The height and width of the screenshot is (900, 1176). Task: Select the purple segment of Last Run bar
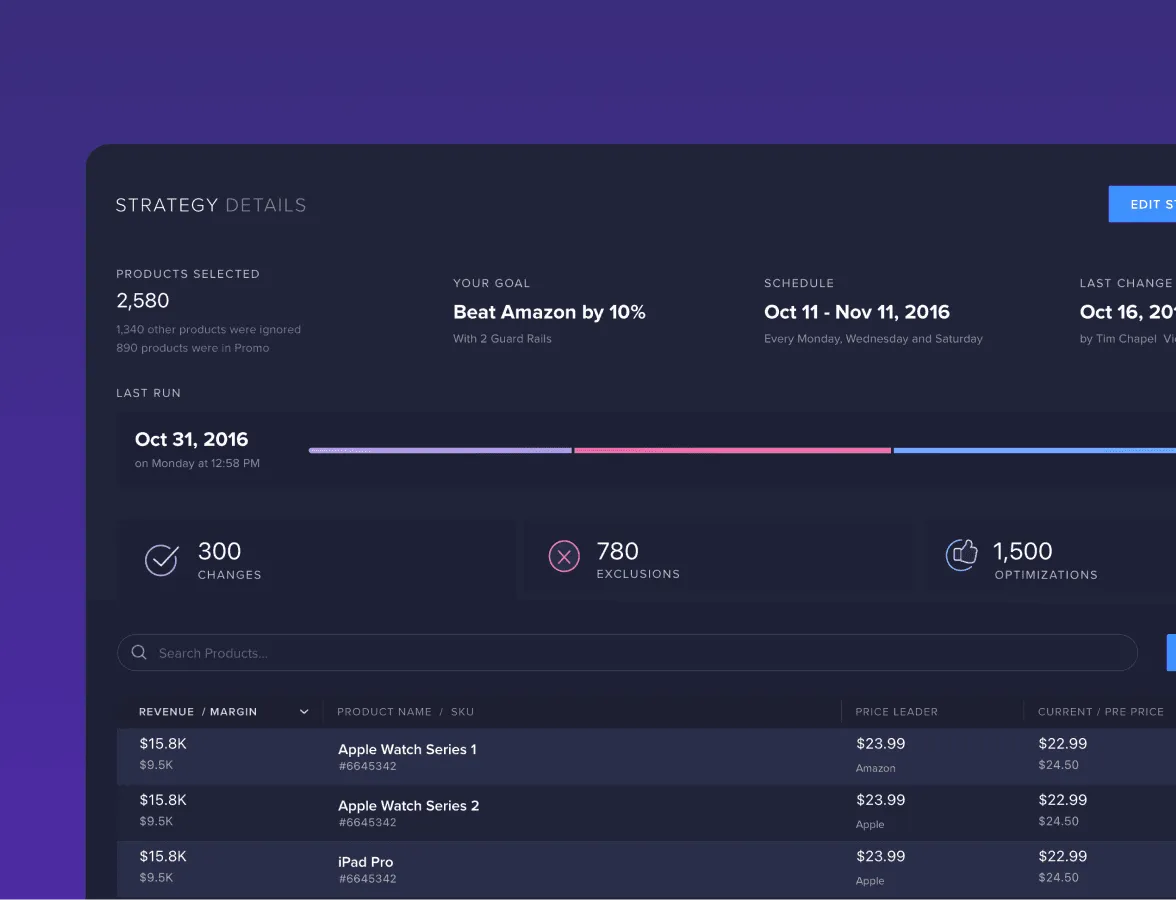coord(440,451)
